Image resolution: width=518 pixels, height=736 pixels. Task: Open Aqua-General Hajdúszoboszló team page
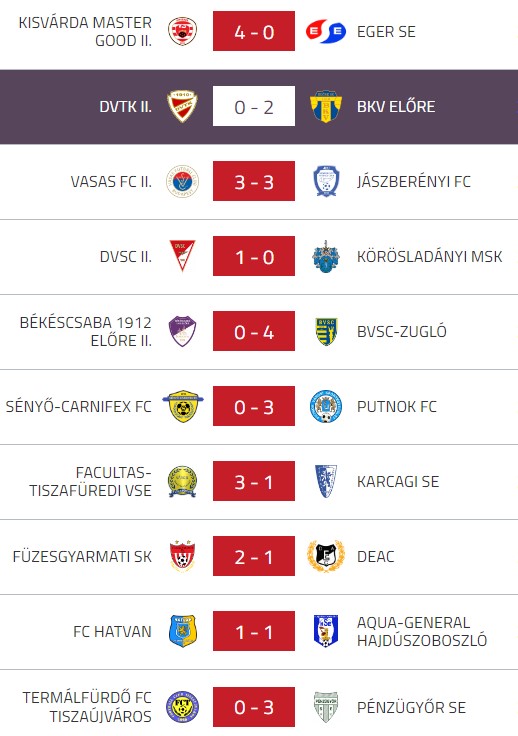[x=422, y=631]
